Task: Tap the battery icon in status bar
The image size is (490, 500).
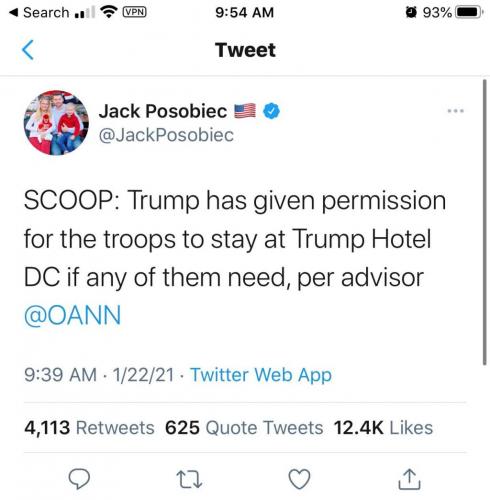Action: pos(469,13)
